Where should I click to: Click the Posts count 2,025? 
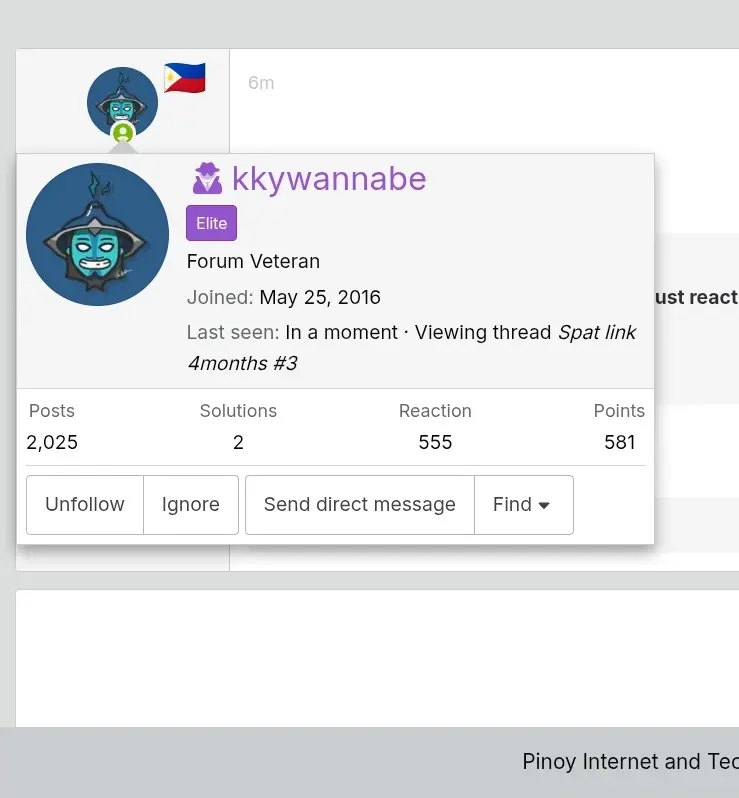coord(52,442)
